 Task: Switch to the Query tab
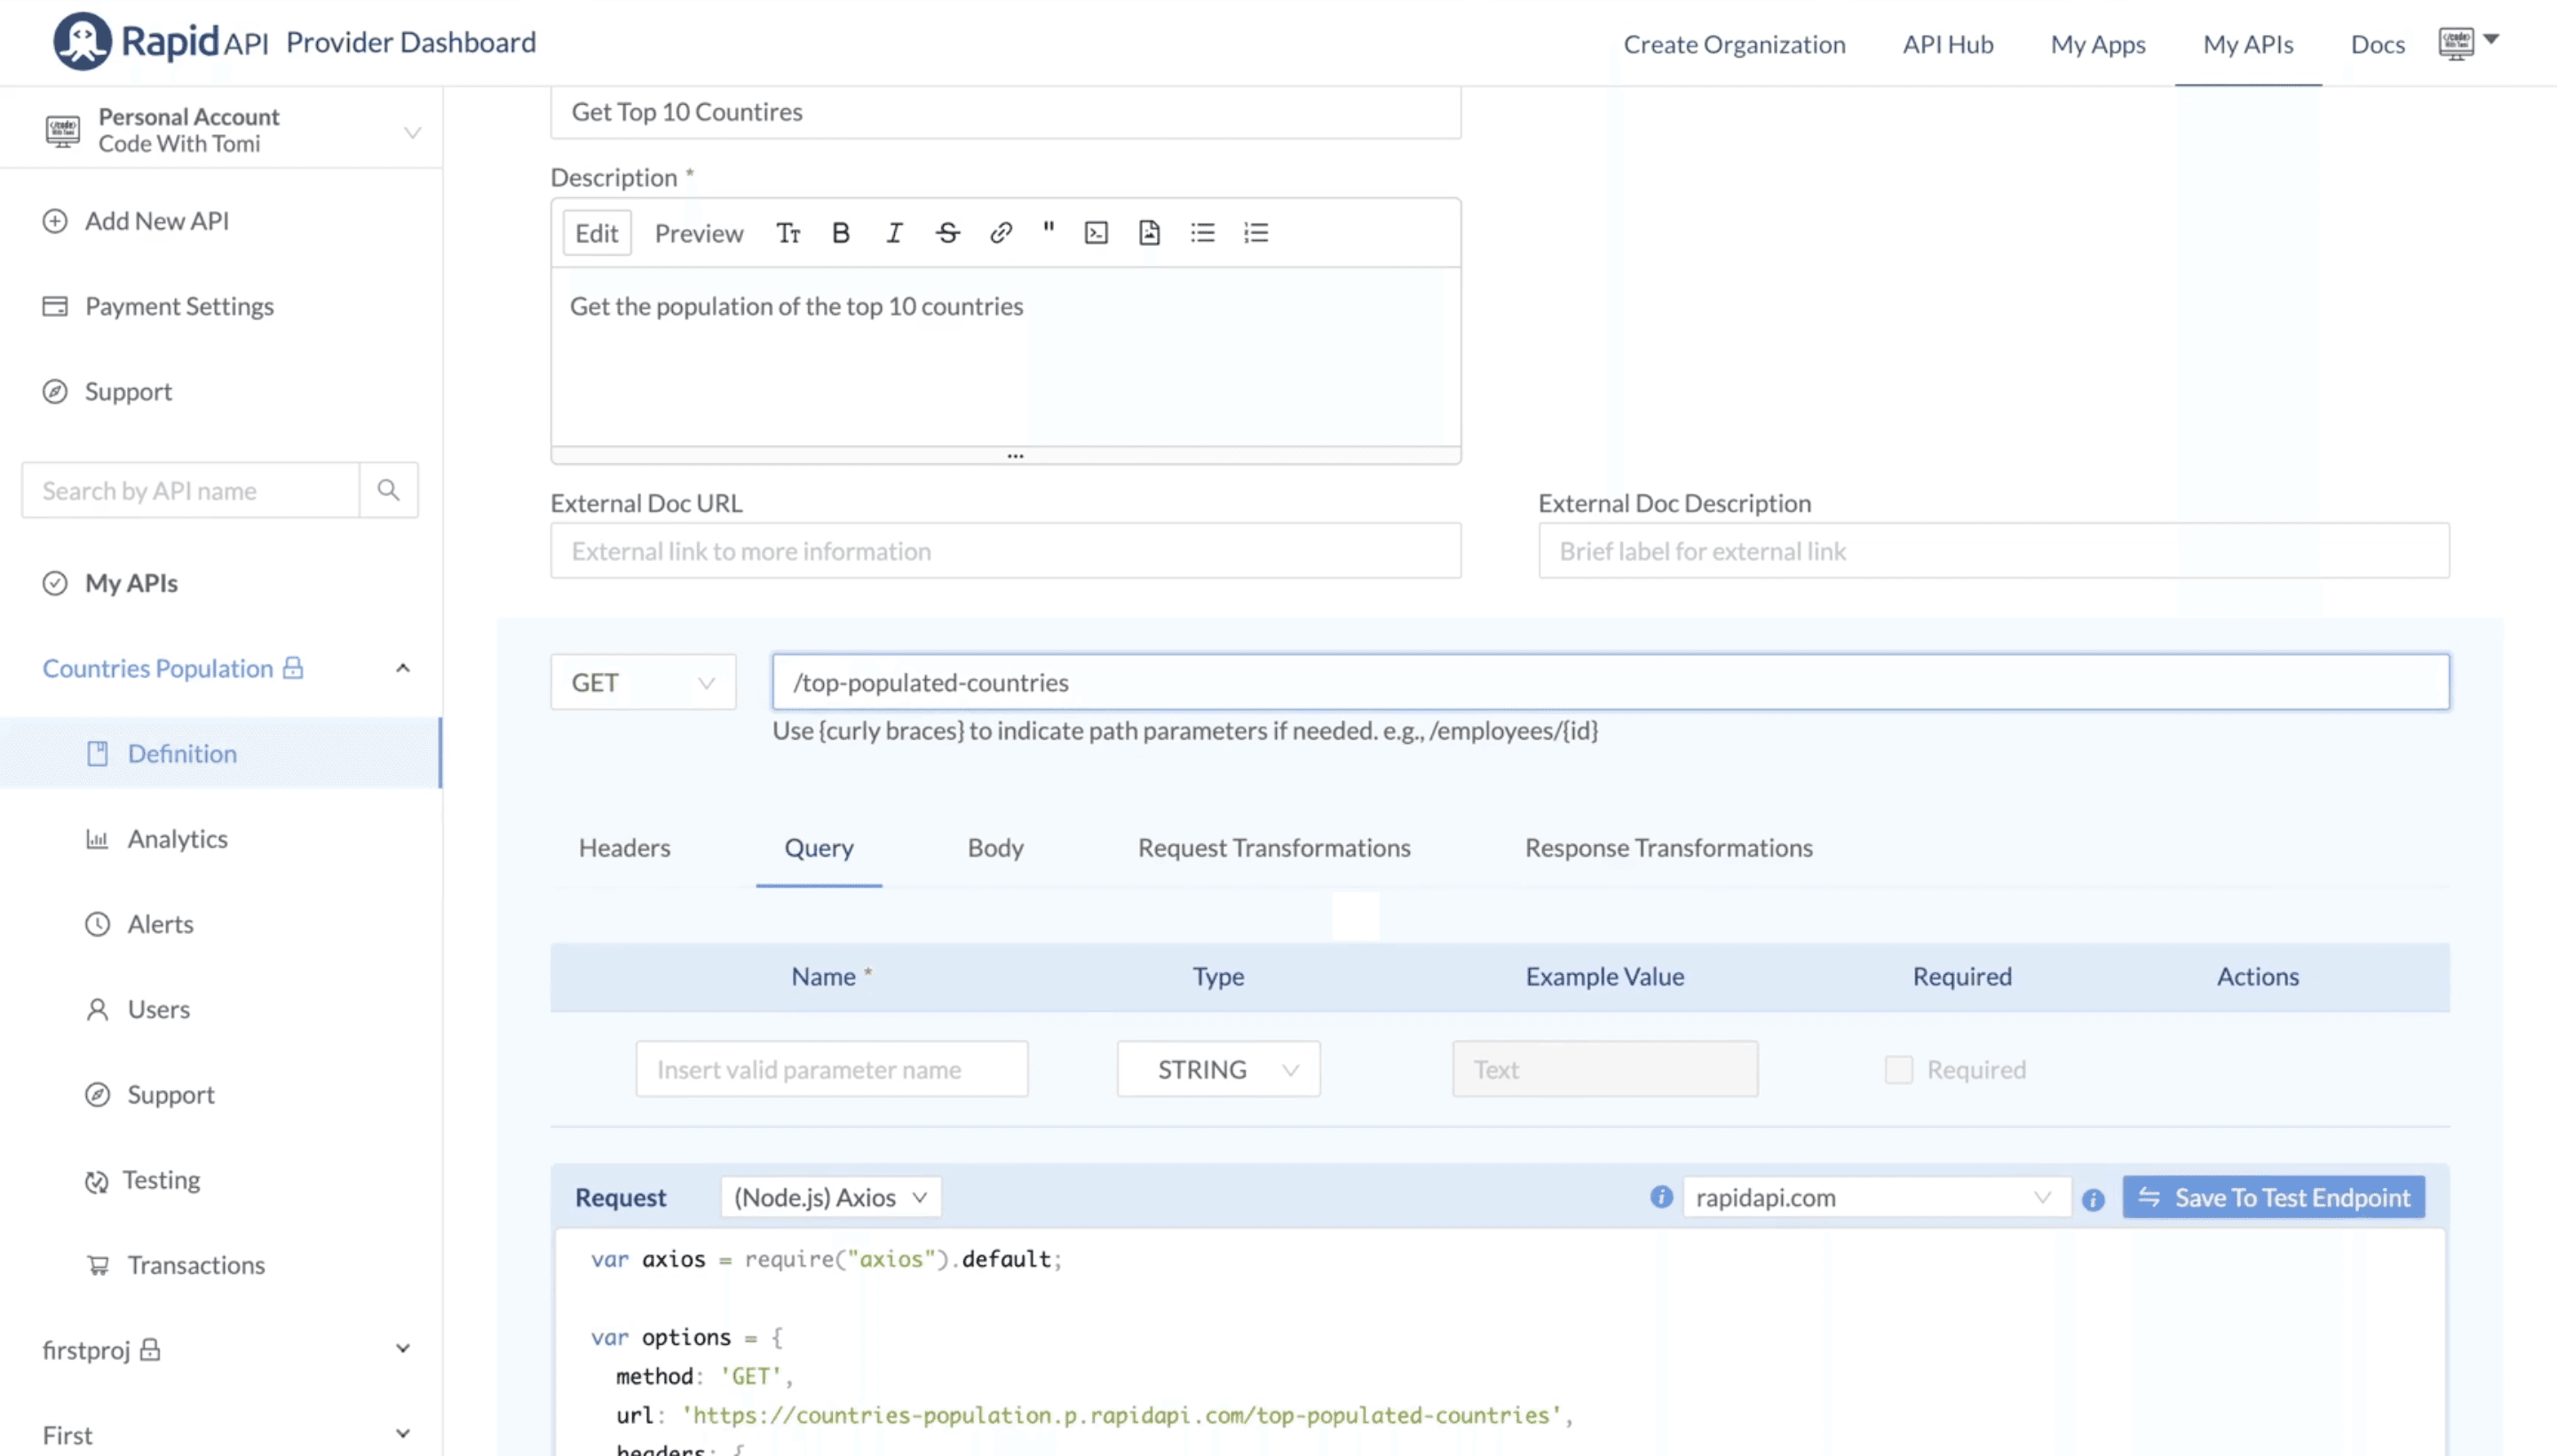click(818, 848)
